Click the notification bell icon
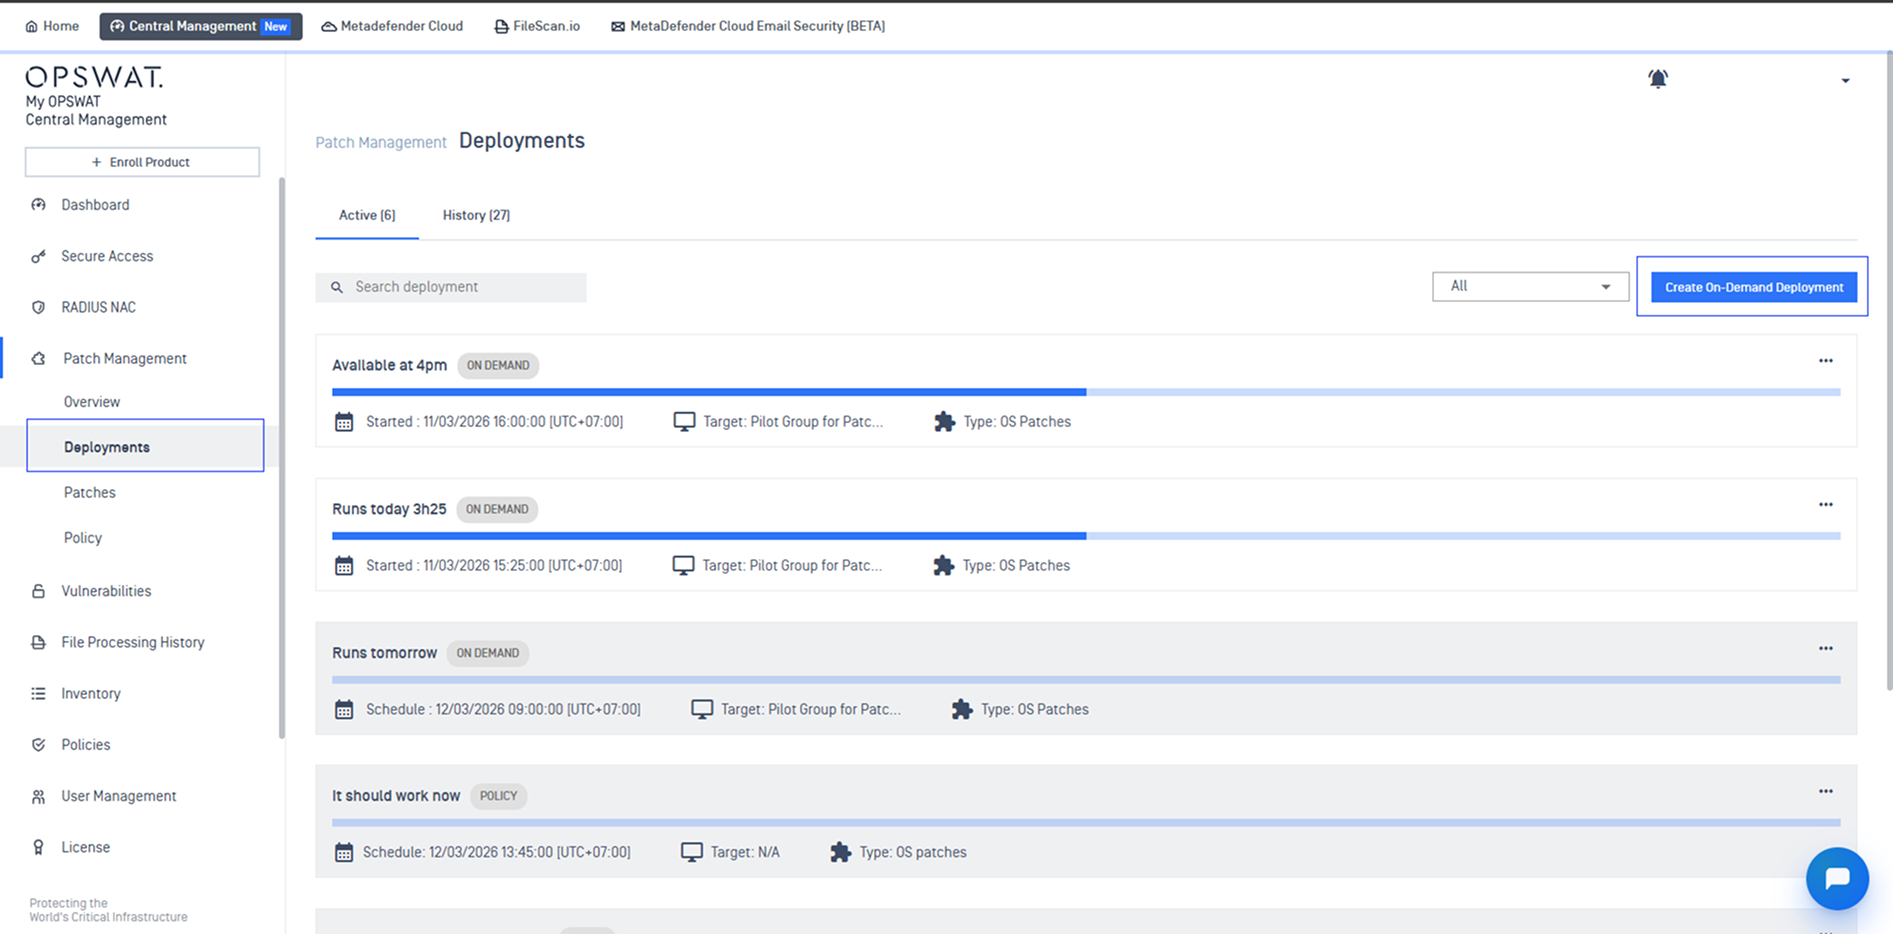The image size is (1893, 934). click(1657, 79)
